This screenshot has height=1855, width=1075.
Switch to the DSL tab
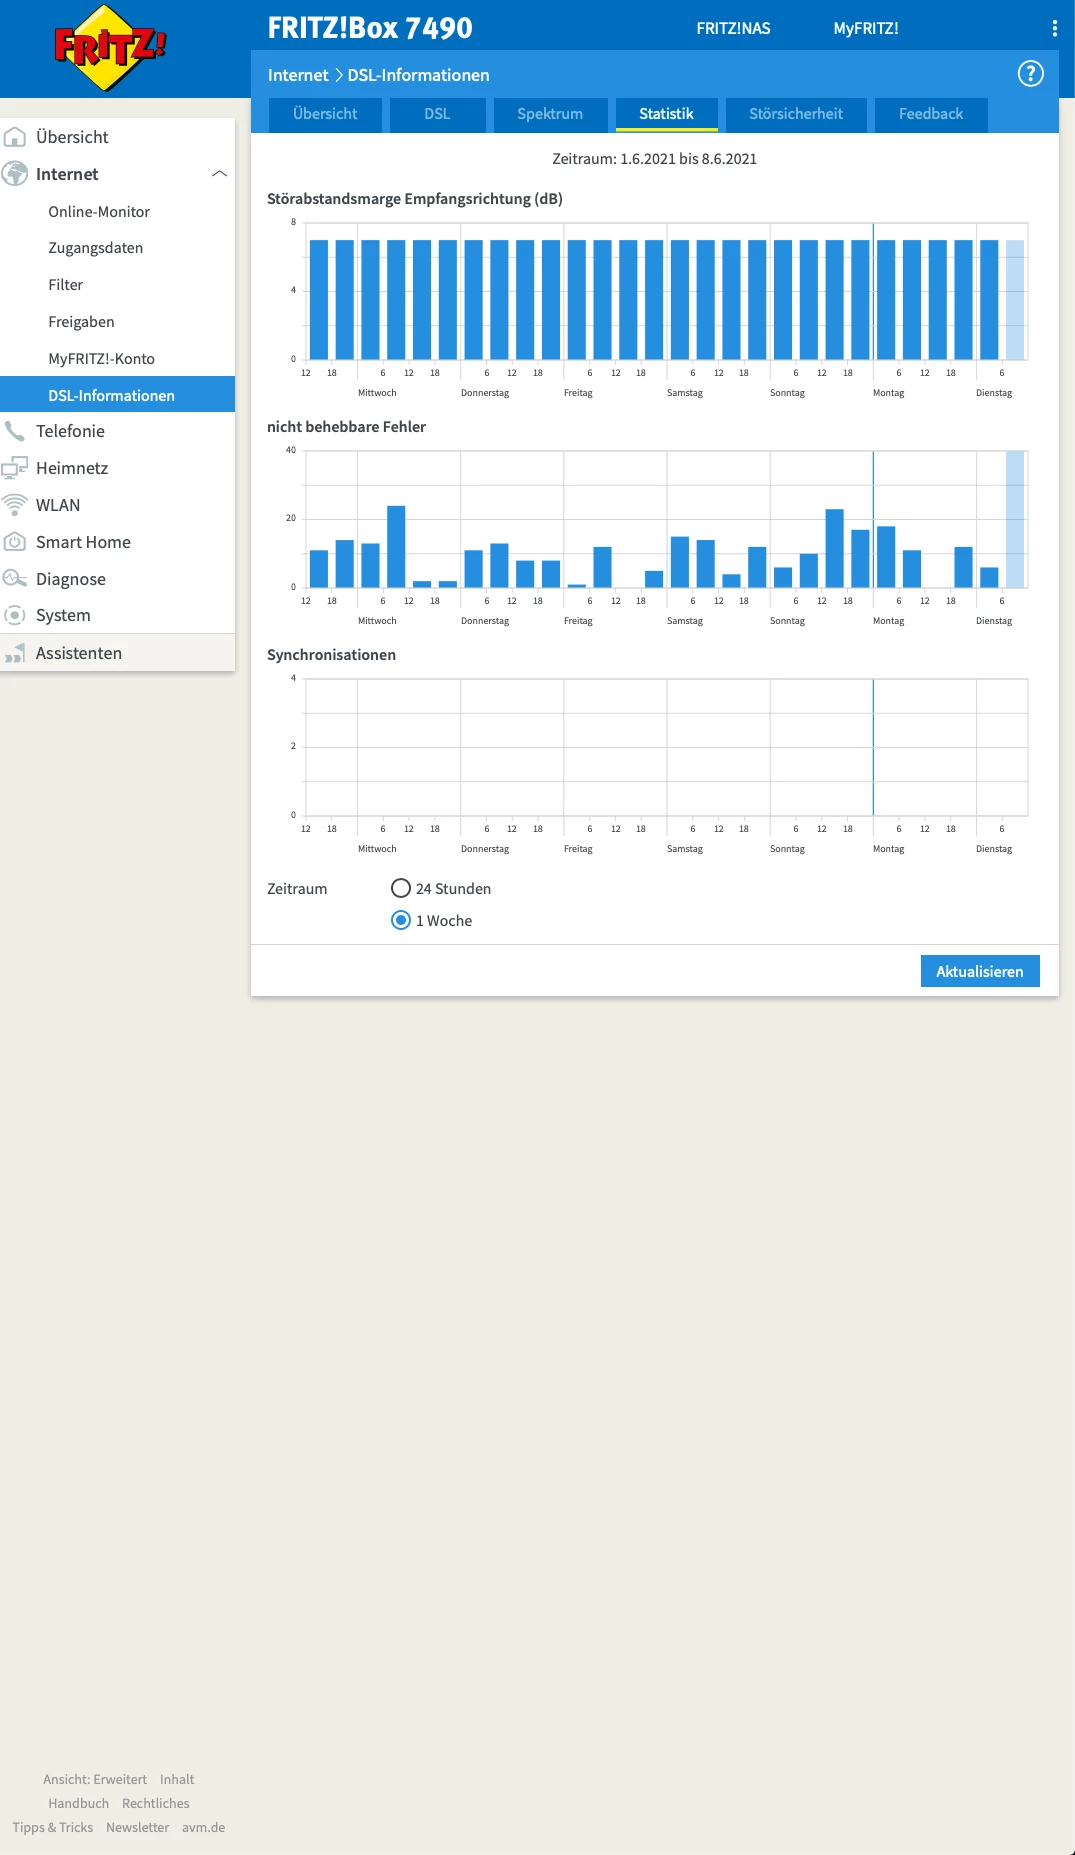tap(437, 114)
